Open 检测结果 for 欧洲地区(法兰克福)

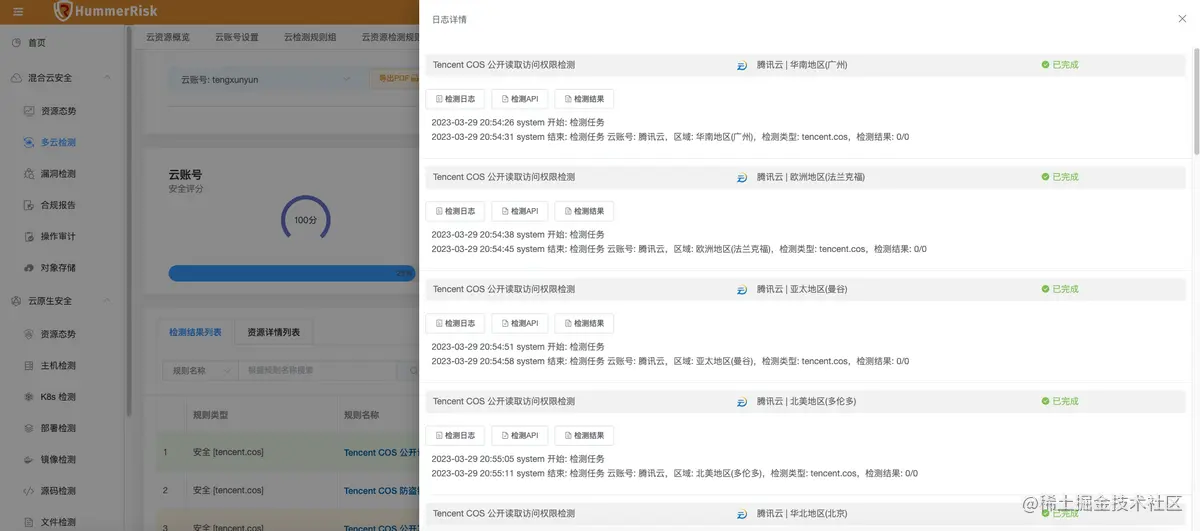coord(584,211)
